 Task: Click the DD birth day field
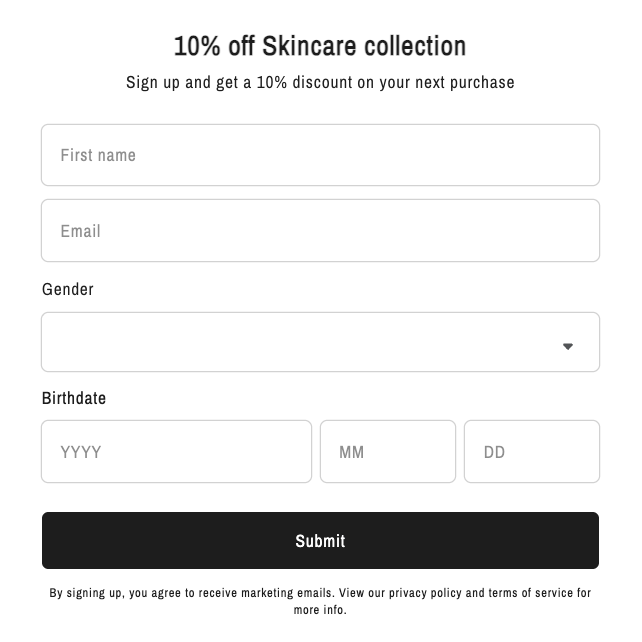click(531, 452)
